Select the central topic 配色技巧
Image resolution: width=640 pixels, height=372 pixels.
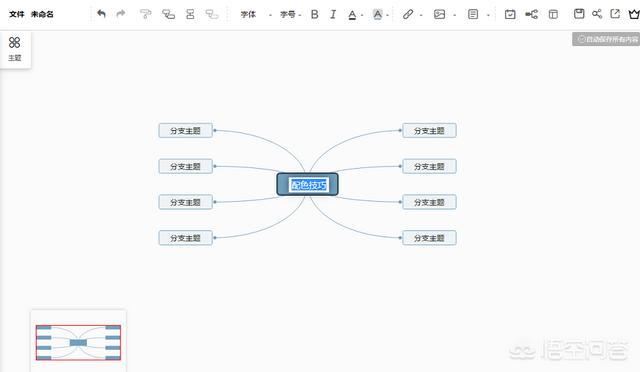[307, 185]
